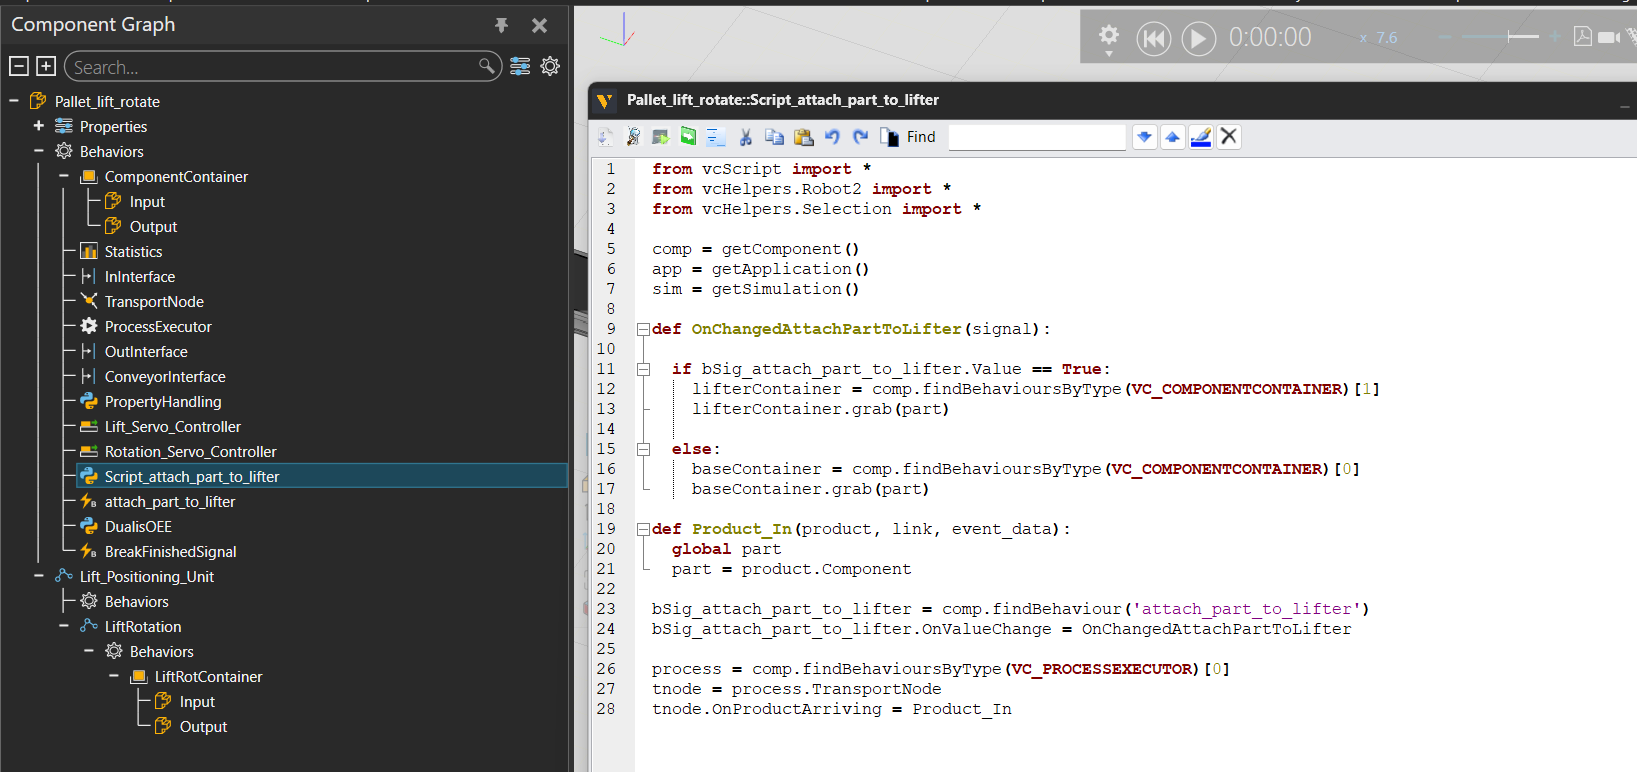Reset simulation with the rewind button
The height and width of the screenshot is (772, 1637).
pyautogui.click(x=1153, y=39)
